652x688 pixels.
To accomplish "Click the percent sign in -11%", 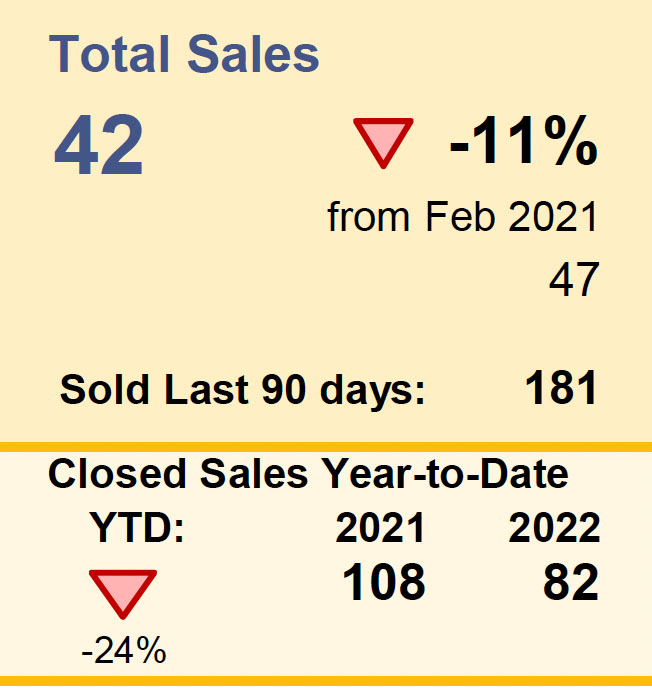I will tap(569, 140).
